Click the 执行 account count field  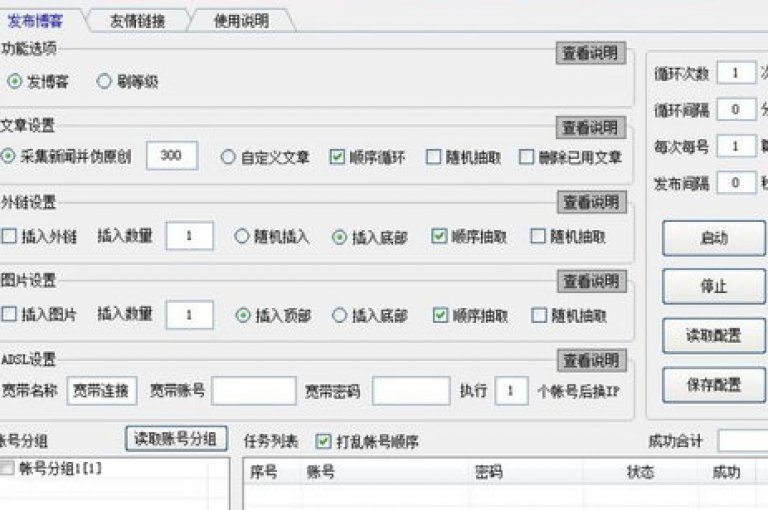pos(511,390)
